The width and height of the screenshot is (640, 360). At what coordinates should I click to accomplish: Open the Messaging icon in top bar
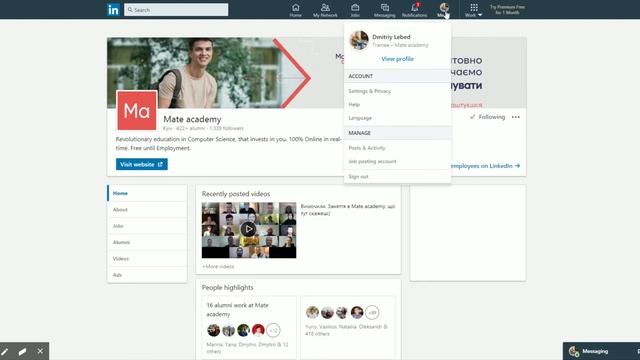384,10
